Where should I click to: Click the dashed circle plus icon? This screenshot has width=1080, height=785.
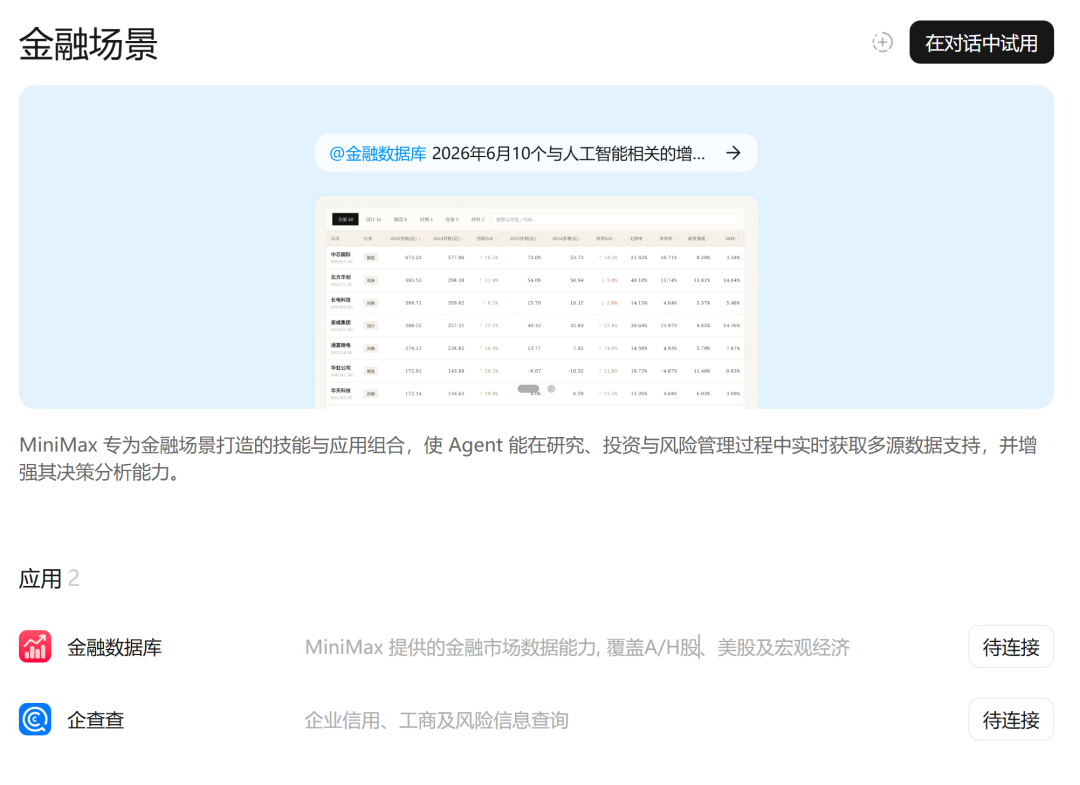tap(882, 42)
